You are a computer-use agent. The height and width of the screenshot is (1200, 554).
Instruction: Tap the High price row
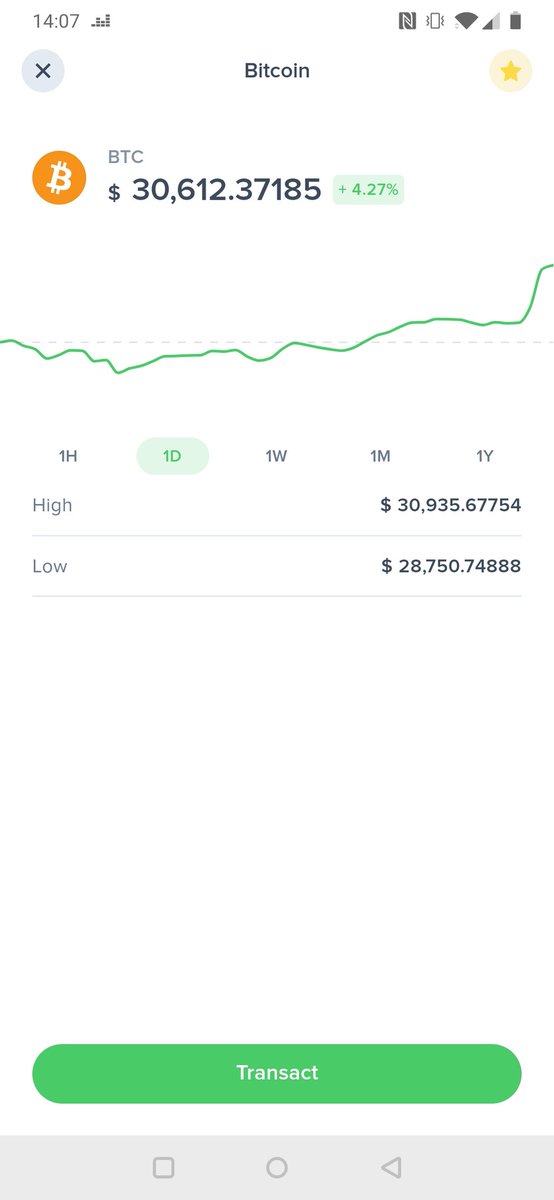tap(277, 505)
